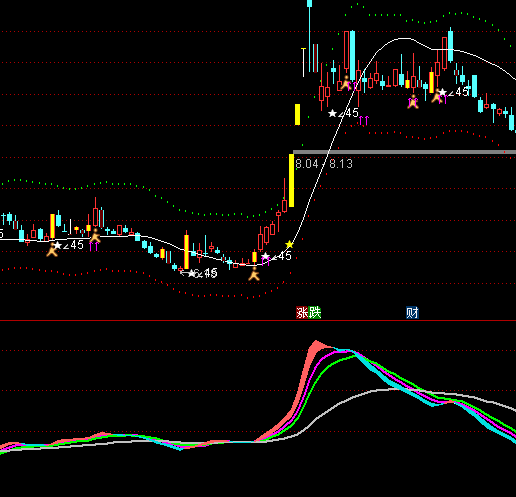Click the orange person icon at the chart trough

254,274
